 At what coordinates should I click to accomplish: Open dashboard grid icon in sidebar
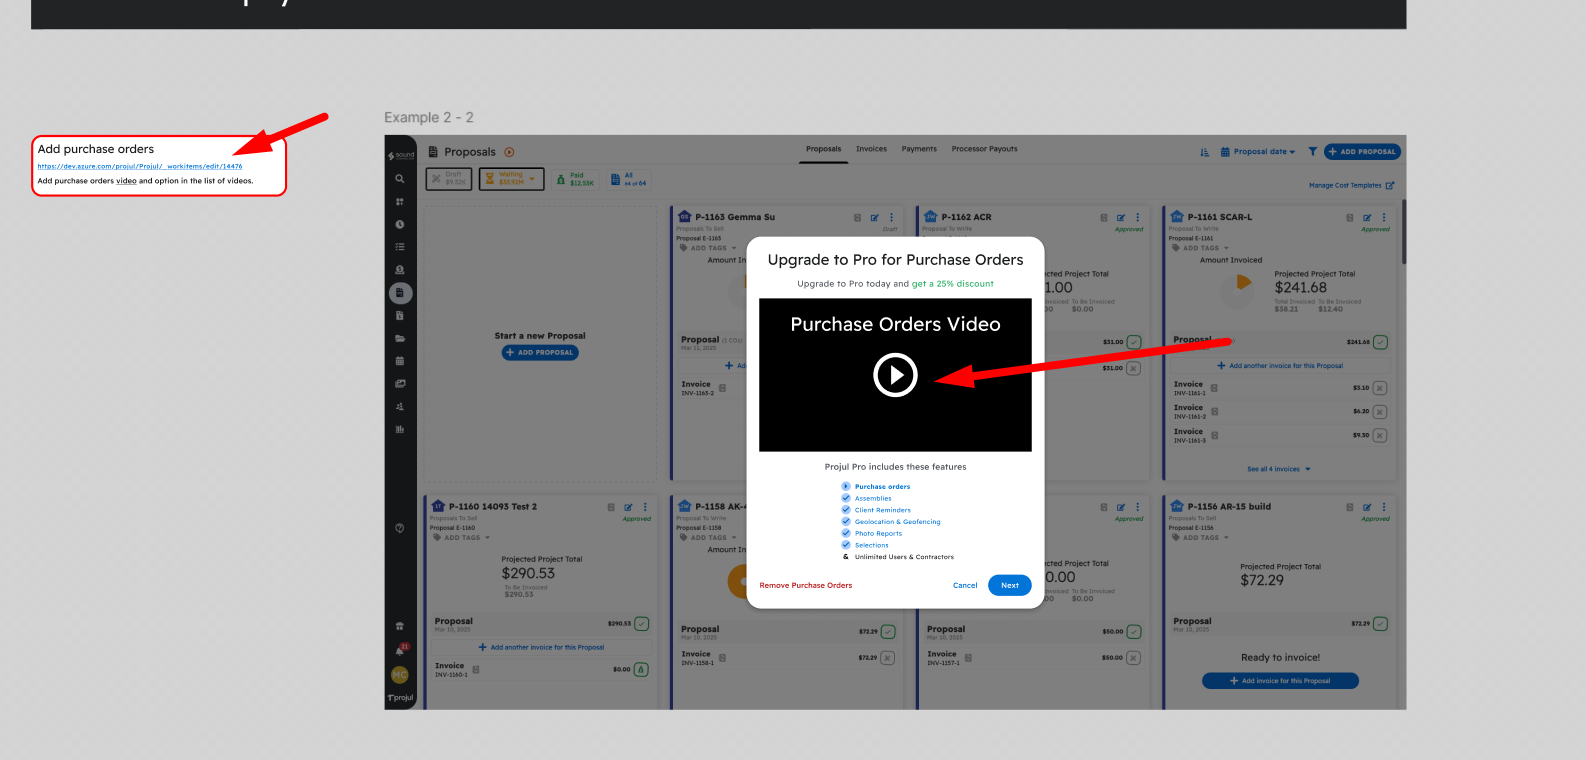400,202
